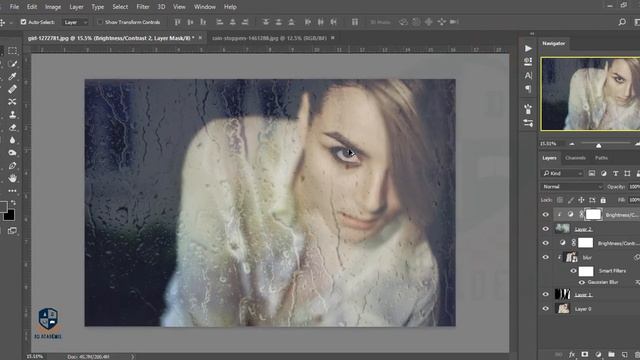Open the Normal blend mode dropdown
640x360 pixels.
pyautogui.click(x=572, y=187)
